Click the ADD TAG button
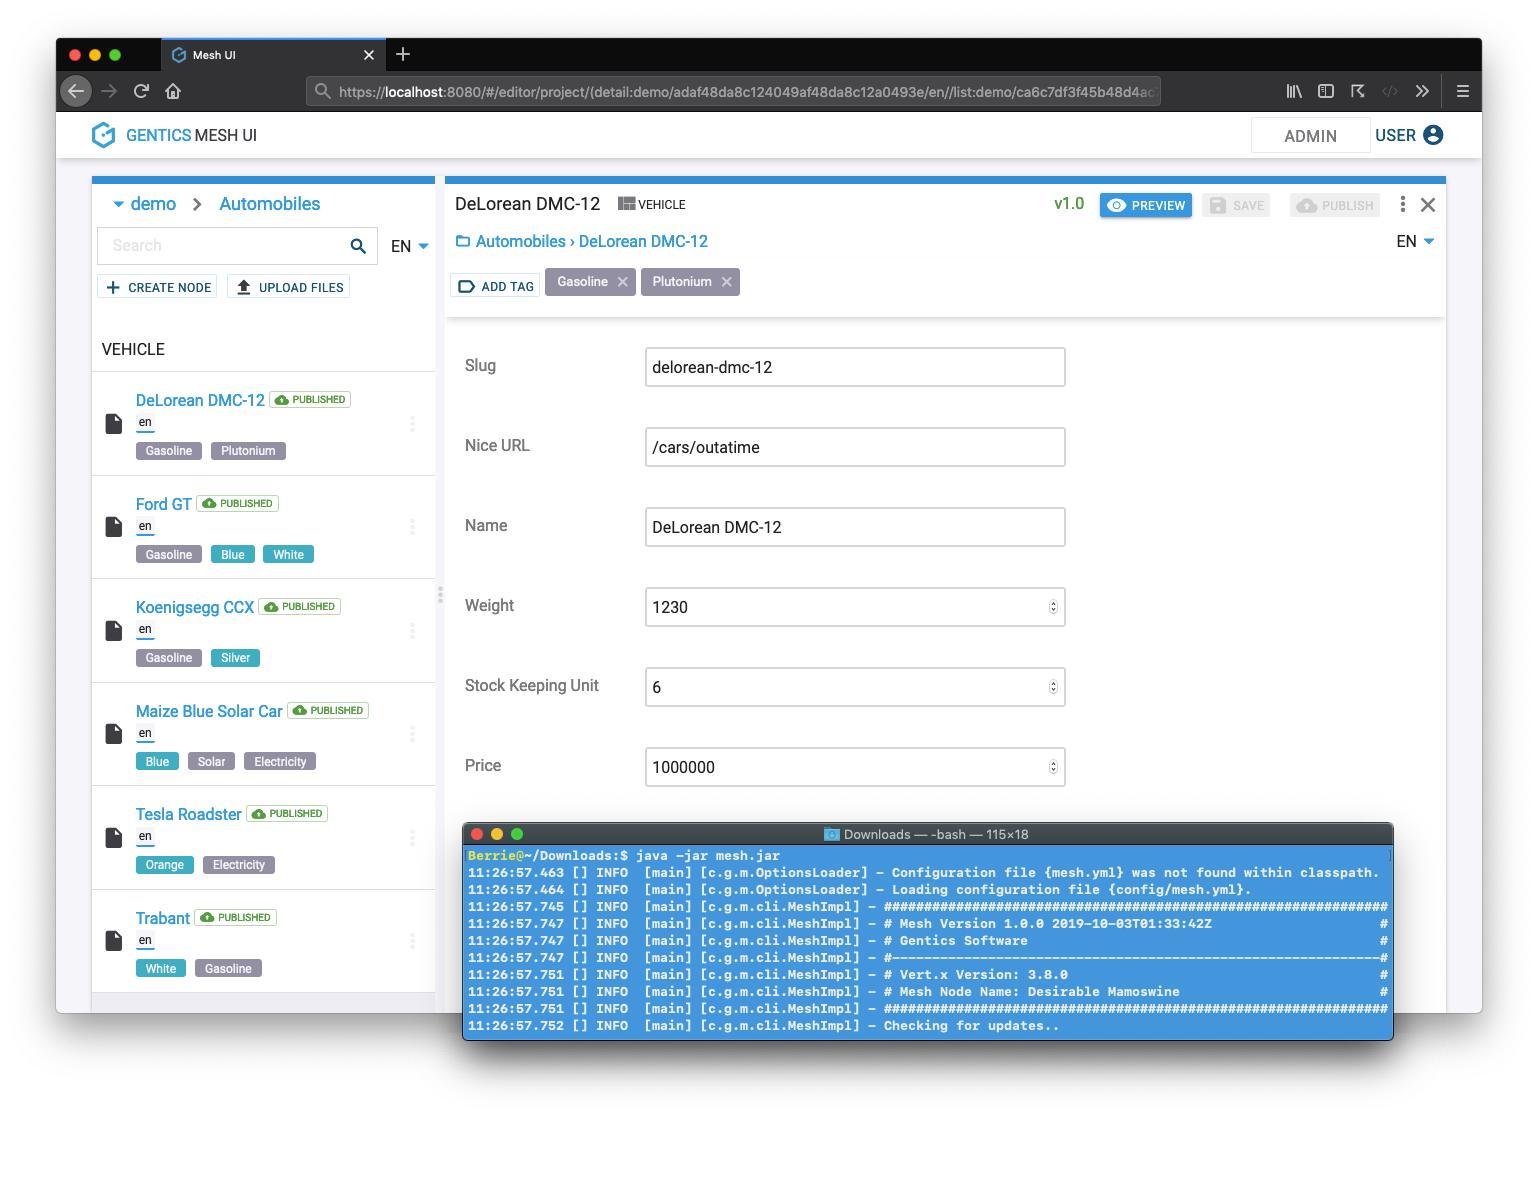Image resolution: width=1538 pixels, height=1187 pixels. pyautogui.click(x=495, y=286)
